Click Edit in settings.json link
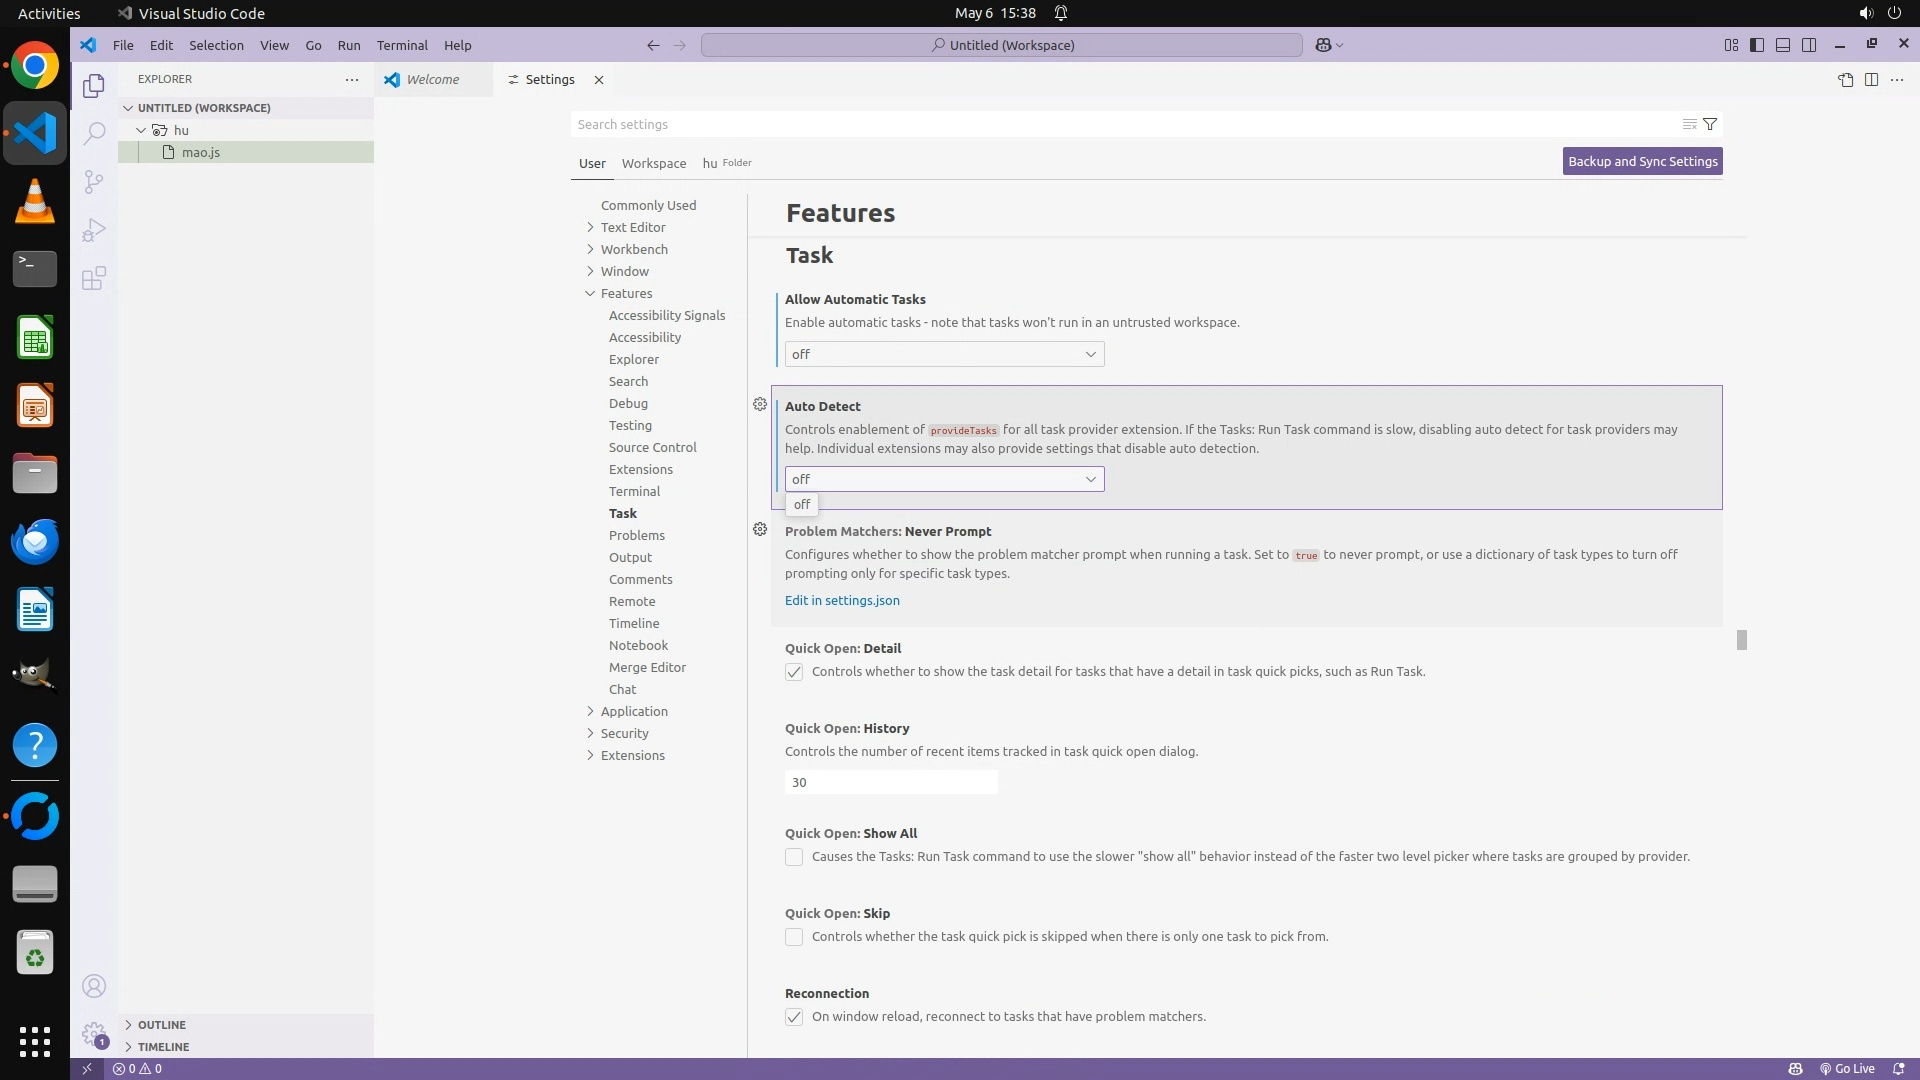The height and width of the screenshot is (1080, 1920). coord(842,600)
